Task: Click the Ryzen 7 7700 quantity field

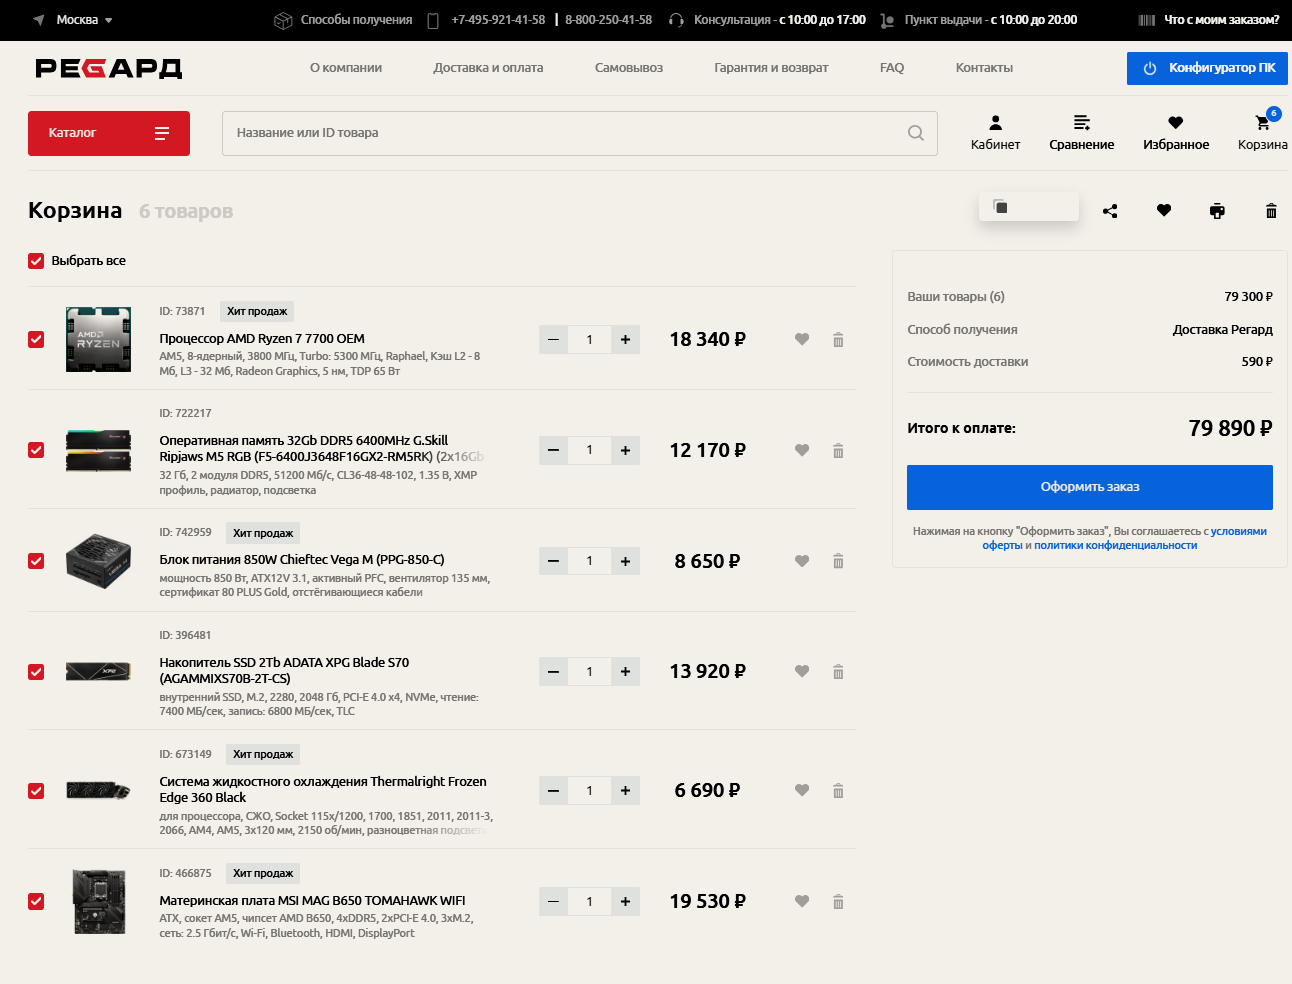Action: [589, 340]
